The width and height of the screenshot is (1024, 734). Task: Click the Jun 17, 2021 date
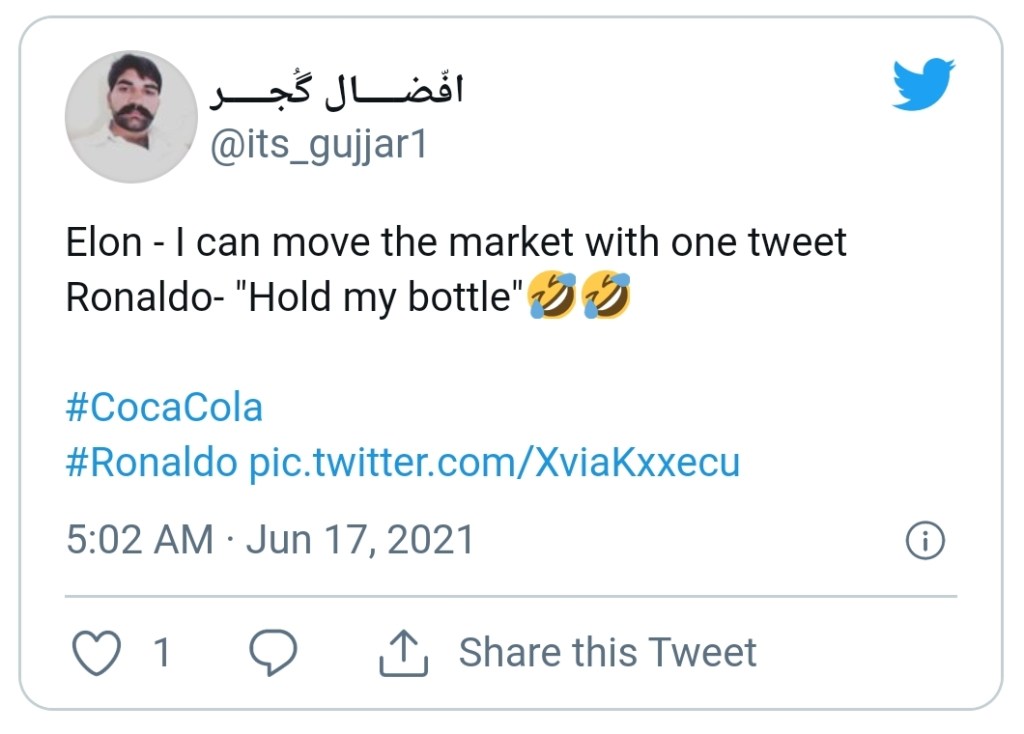[359, 540]
